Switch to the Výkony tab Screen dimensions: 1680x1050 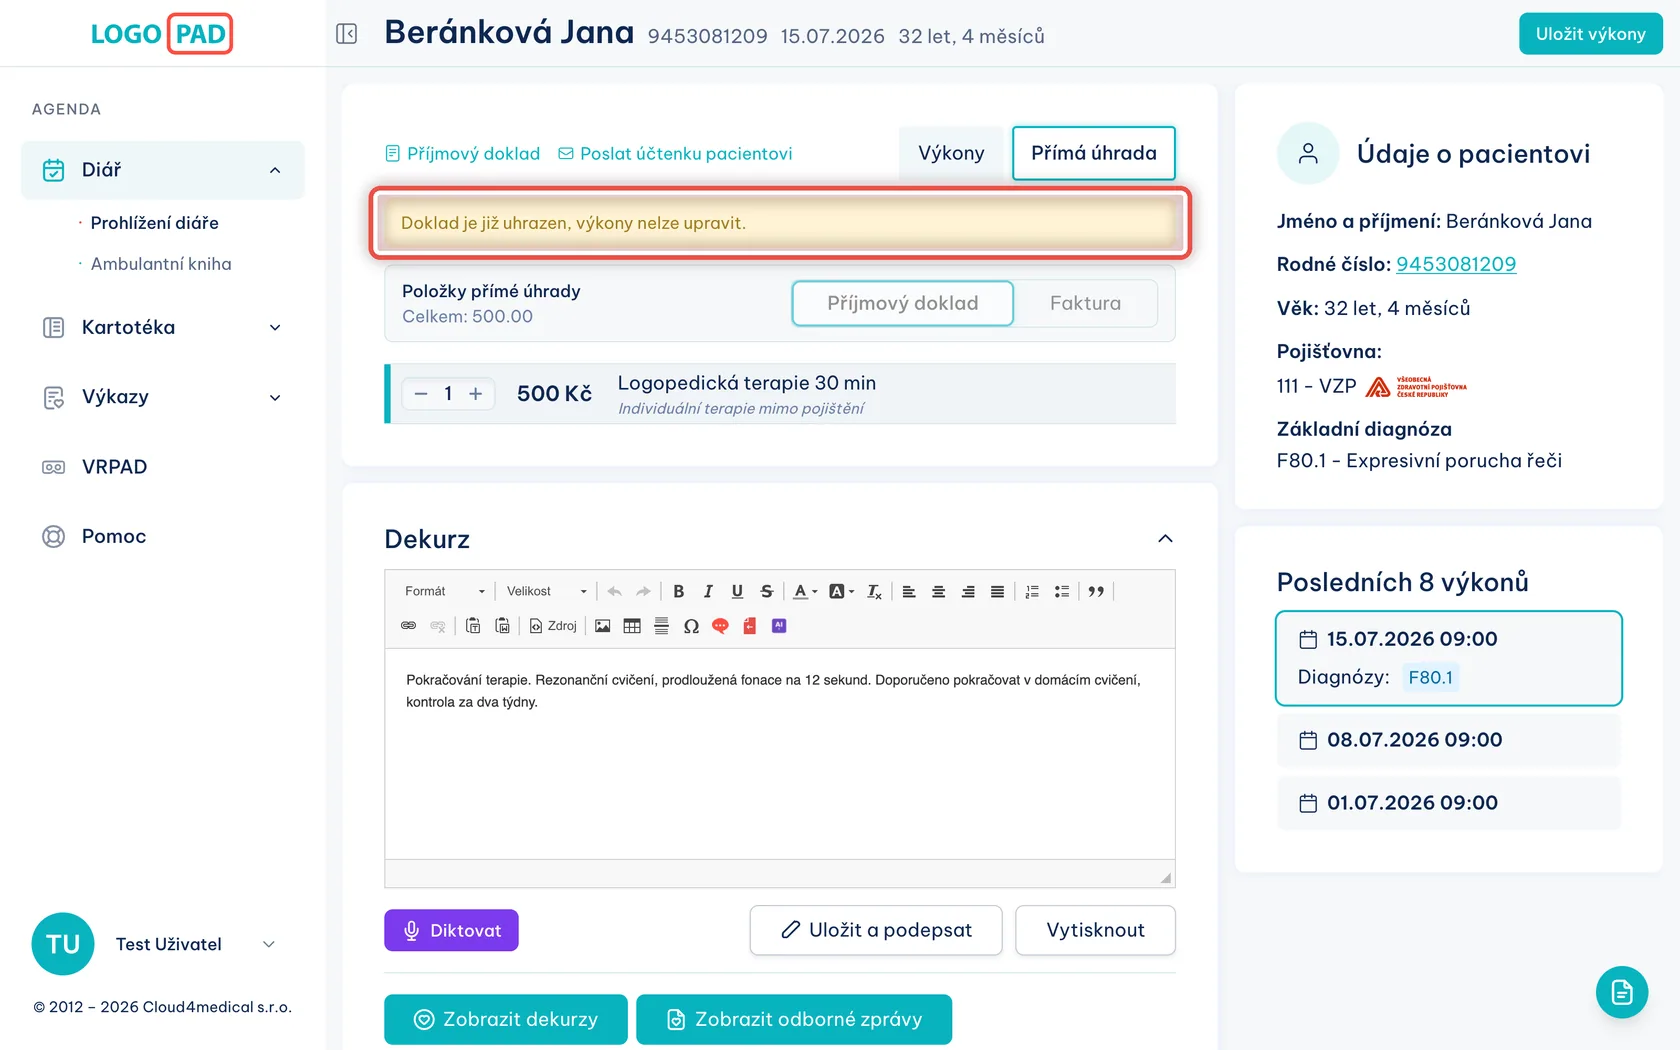(x=951, y=153)
